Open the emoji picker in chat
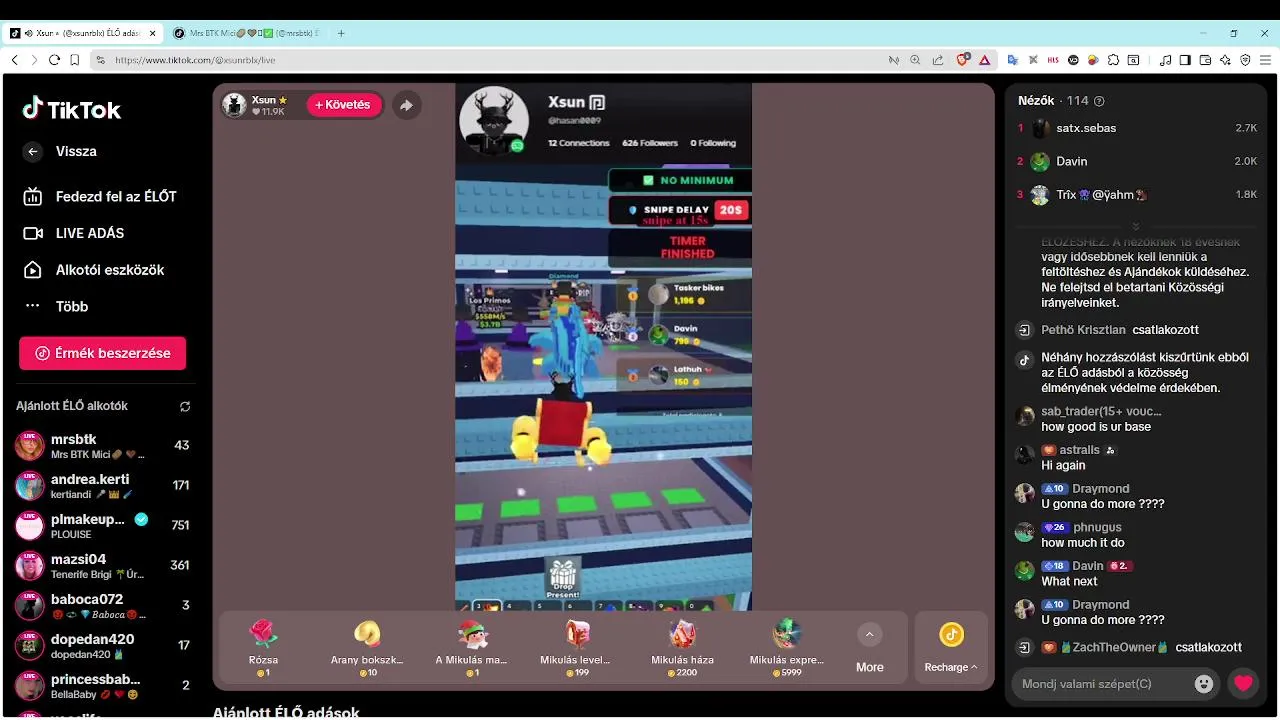This screenshot has width=1280, height=720. click(x=1204, y=684)
